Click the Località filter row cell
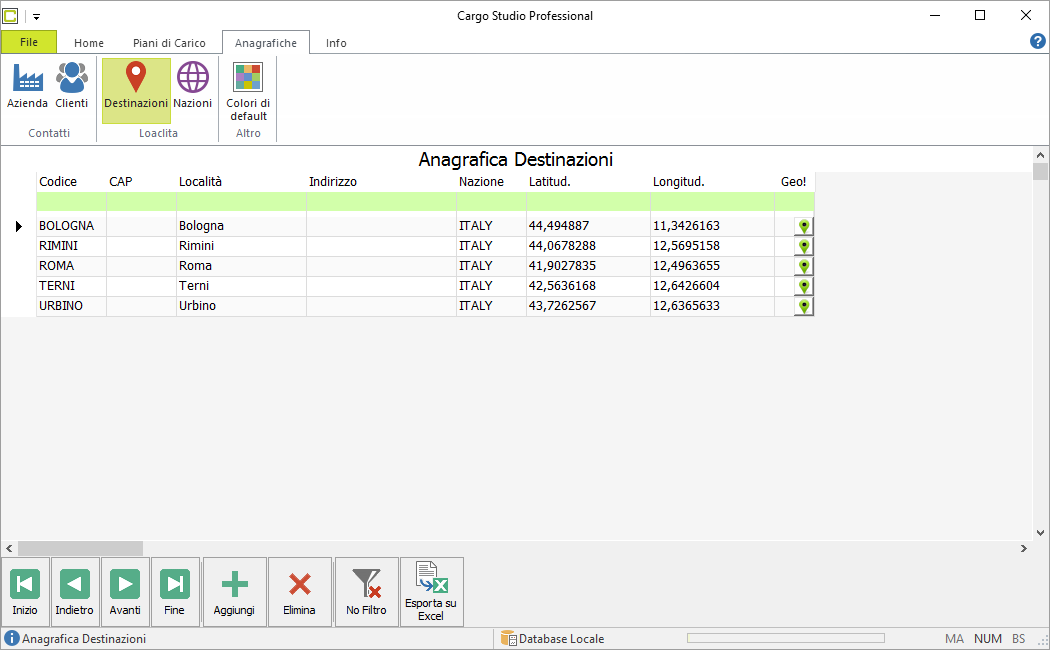 point(241,201)
